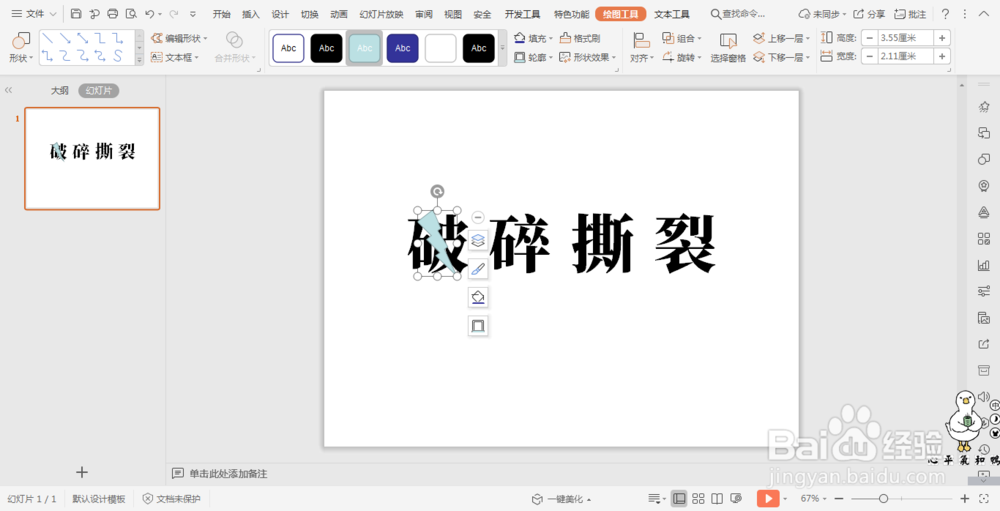Click the badge medal icon in right sidebar
The width and height of the screenshot is (1000, 511).
coord(983,186)
